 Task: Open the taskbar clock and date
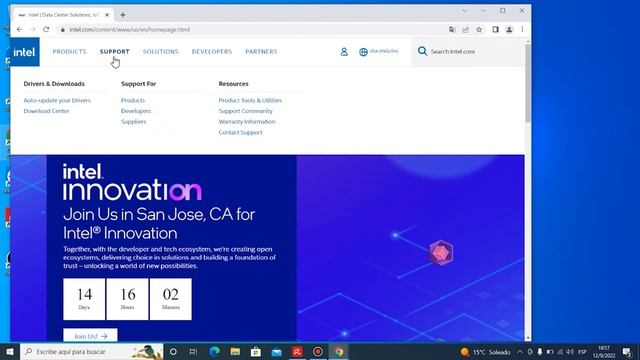[x=604, y=351]
